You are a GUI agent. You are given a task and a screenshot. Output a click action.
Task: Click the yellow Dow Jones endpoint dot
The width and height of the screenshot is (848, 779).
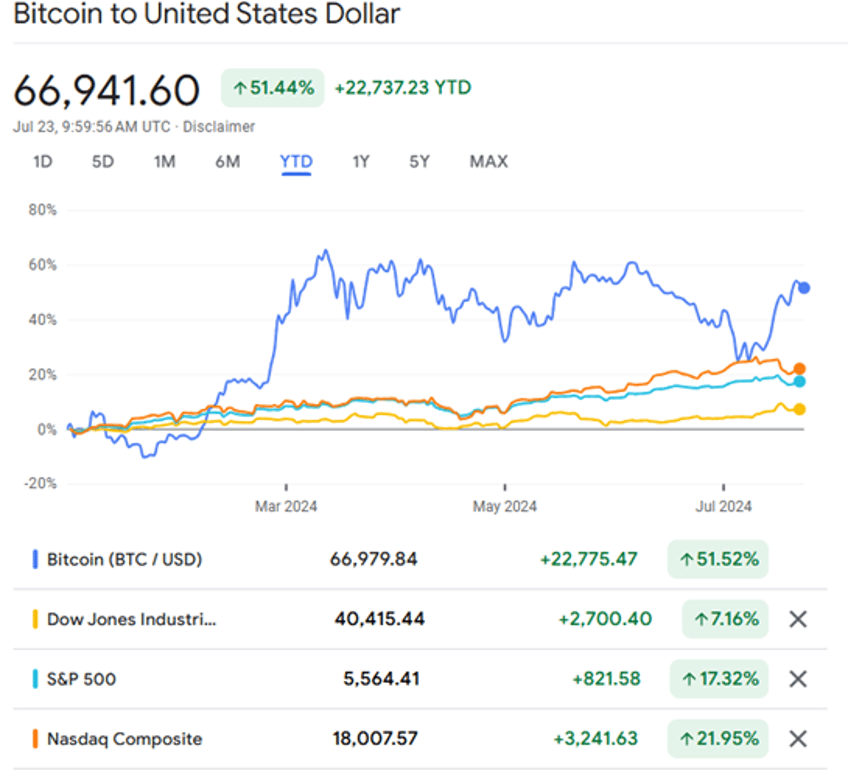pos(799,409)
